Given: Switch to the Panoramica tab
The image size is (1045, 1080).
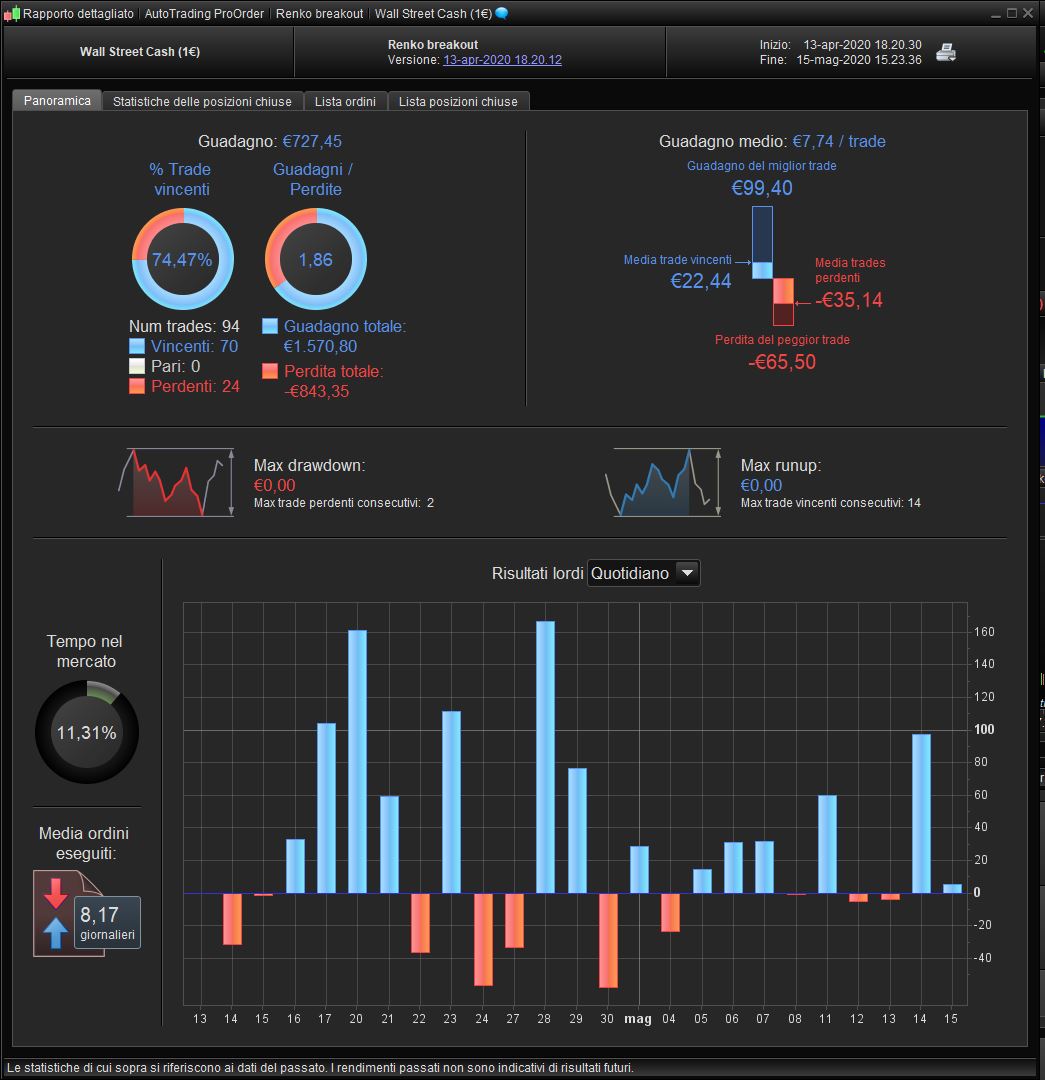Looking at the screenshot, I should (x=57, y=101).
